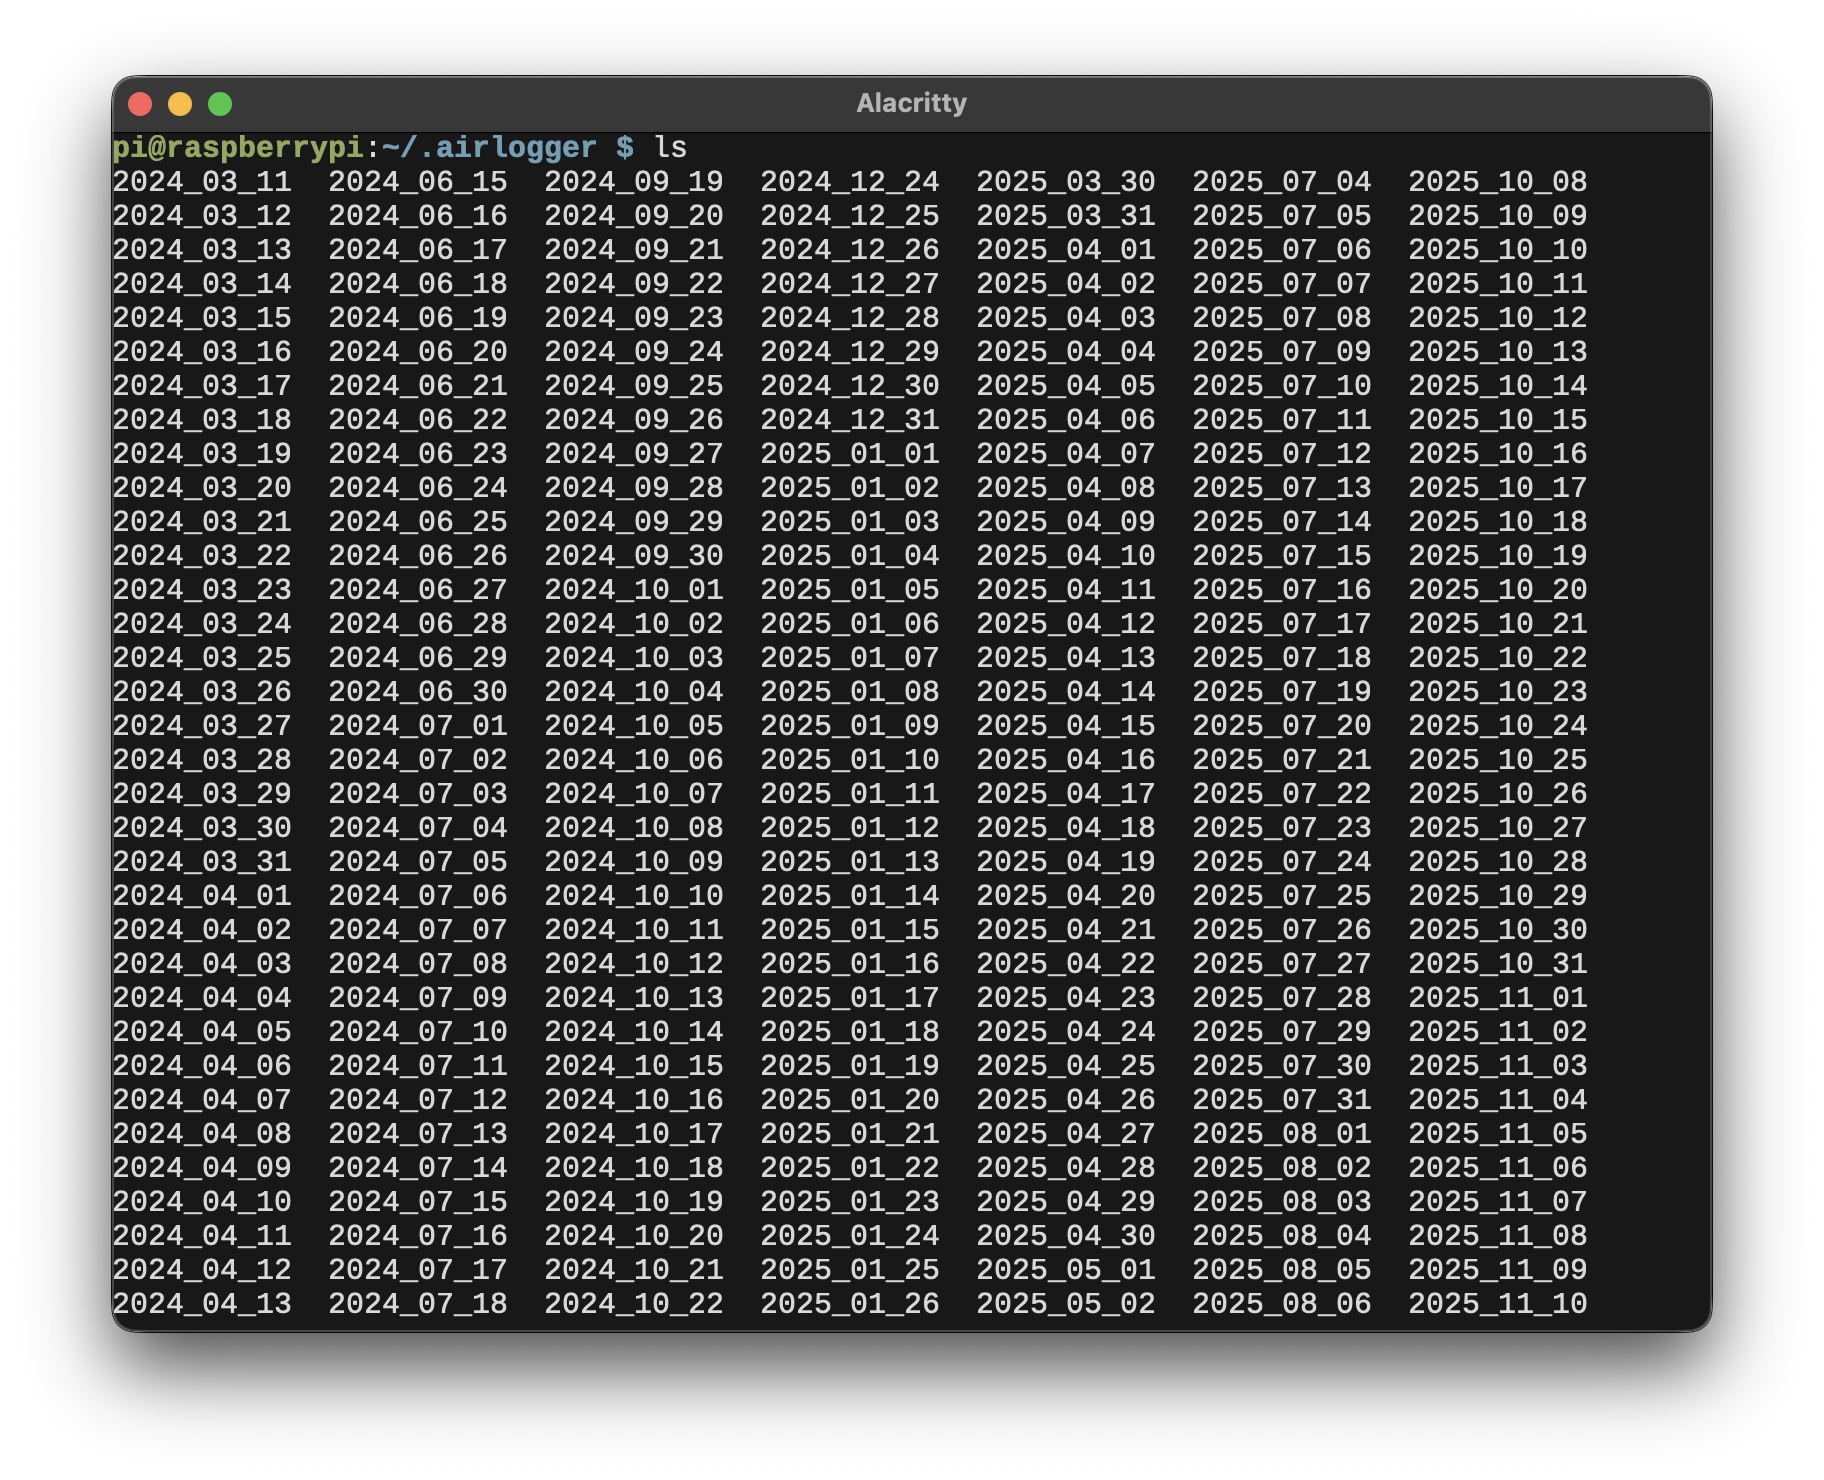Select the file 2025_05_02
The image size is (1824, 1480).
1067,1303
